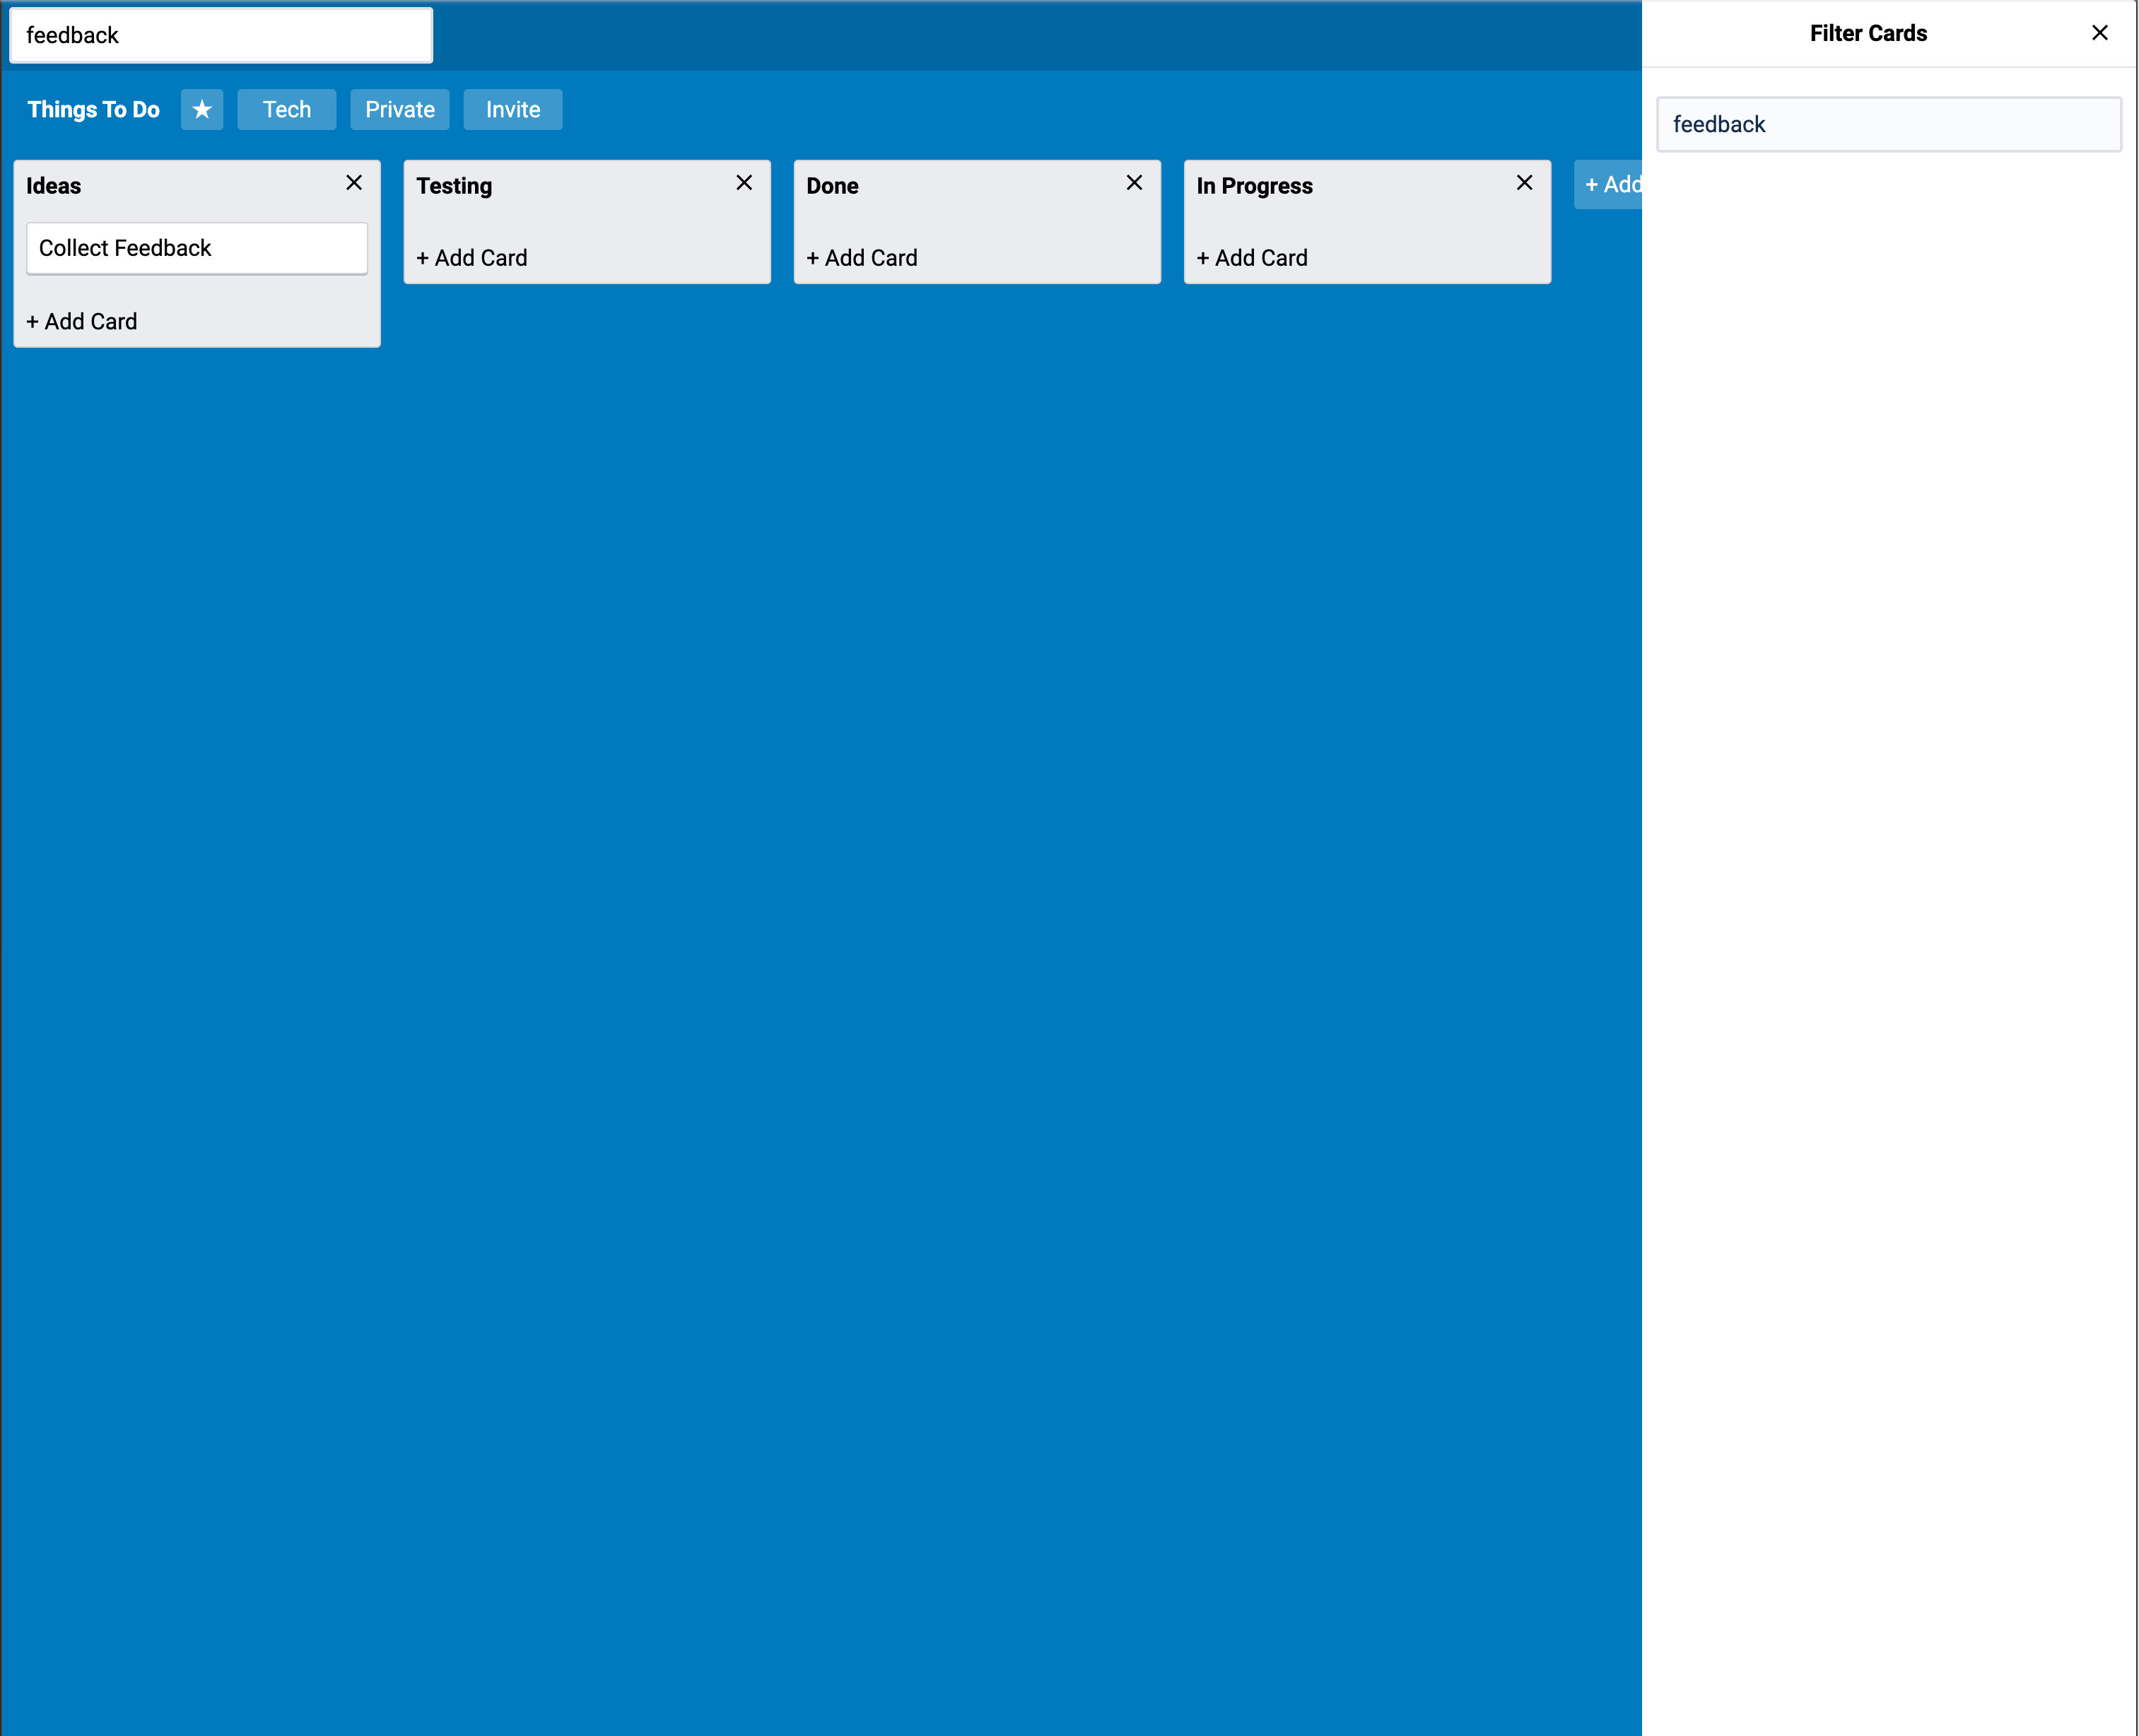The image size is (2139, 1736).
Task: Add a card to the Ideas list
Action: click(x=82, y=322)
